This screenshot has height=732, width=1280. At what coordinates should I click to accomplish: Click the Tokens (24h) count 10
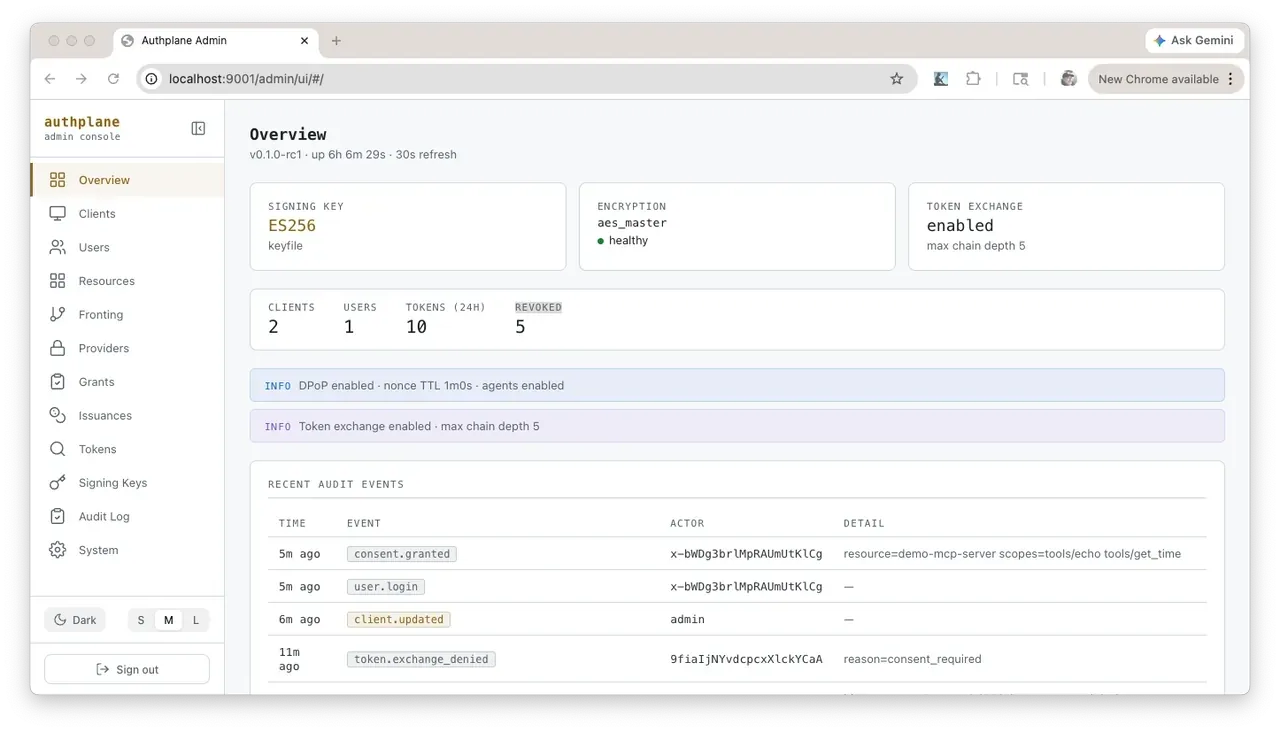(416, 327)
